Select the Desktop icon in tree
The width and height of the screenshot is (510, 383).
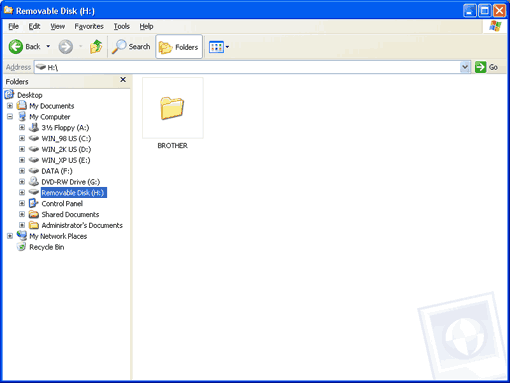(x=9, y=95)
